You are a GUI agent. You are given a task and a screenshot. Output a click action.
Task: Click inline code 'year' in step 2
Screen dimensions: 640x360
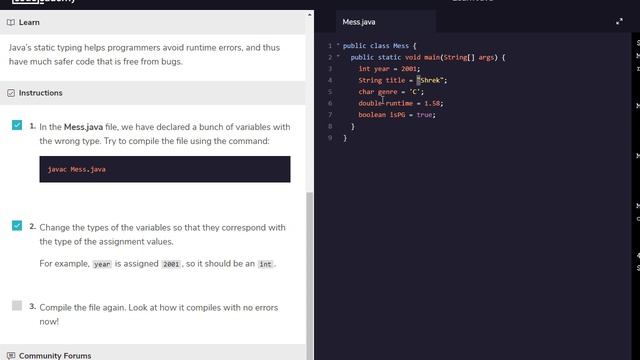(102, 264)
